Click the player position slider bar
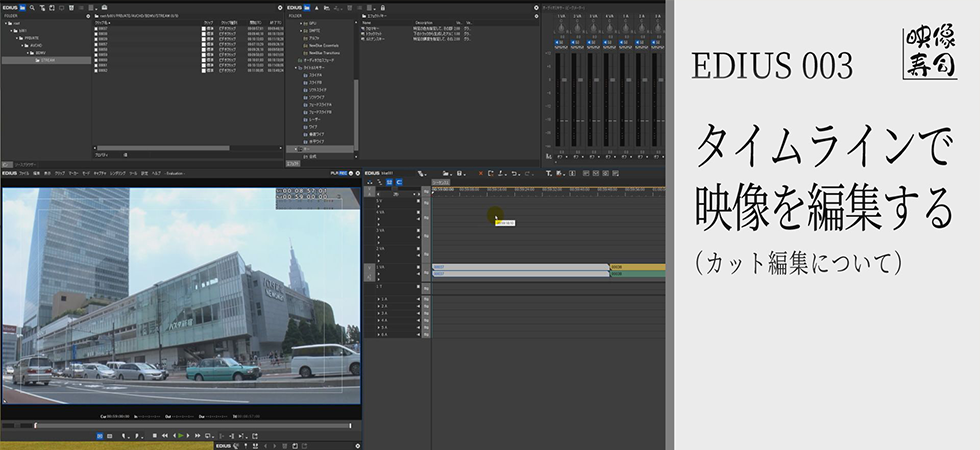The width and height of the screenshot is (980, 450). pyautogui.click(x=192, y=426)
